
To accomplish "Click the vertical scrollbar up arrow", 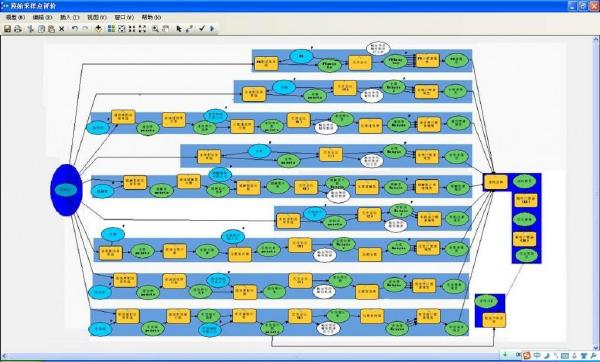I will coord(596,39).
